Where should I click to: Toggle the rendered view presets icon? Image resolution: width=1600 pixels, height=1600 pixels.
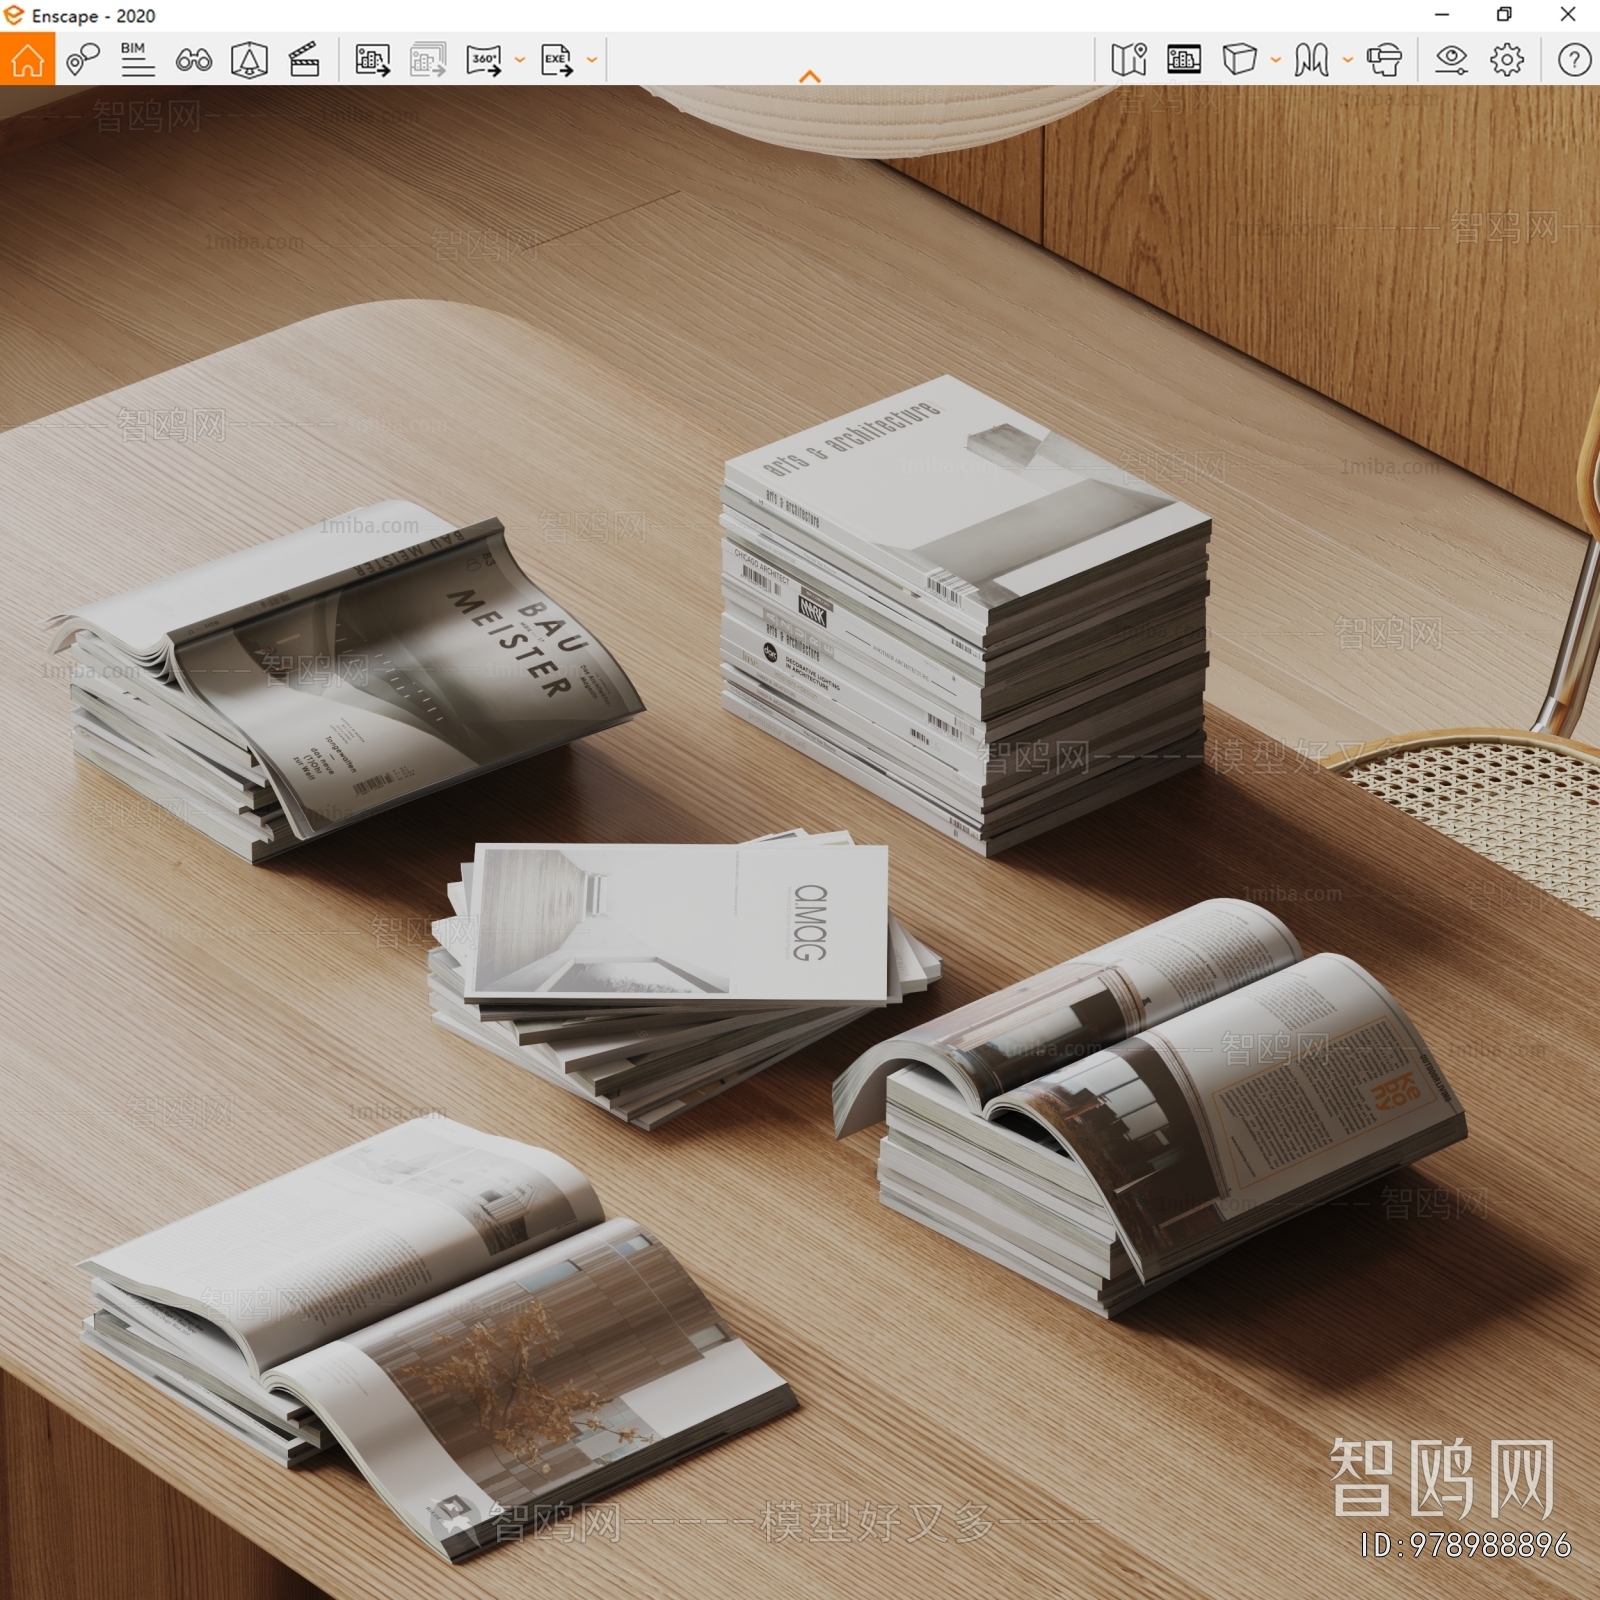1184,60
